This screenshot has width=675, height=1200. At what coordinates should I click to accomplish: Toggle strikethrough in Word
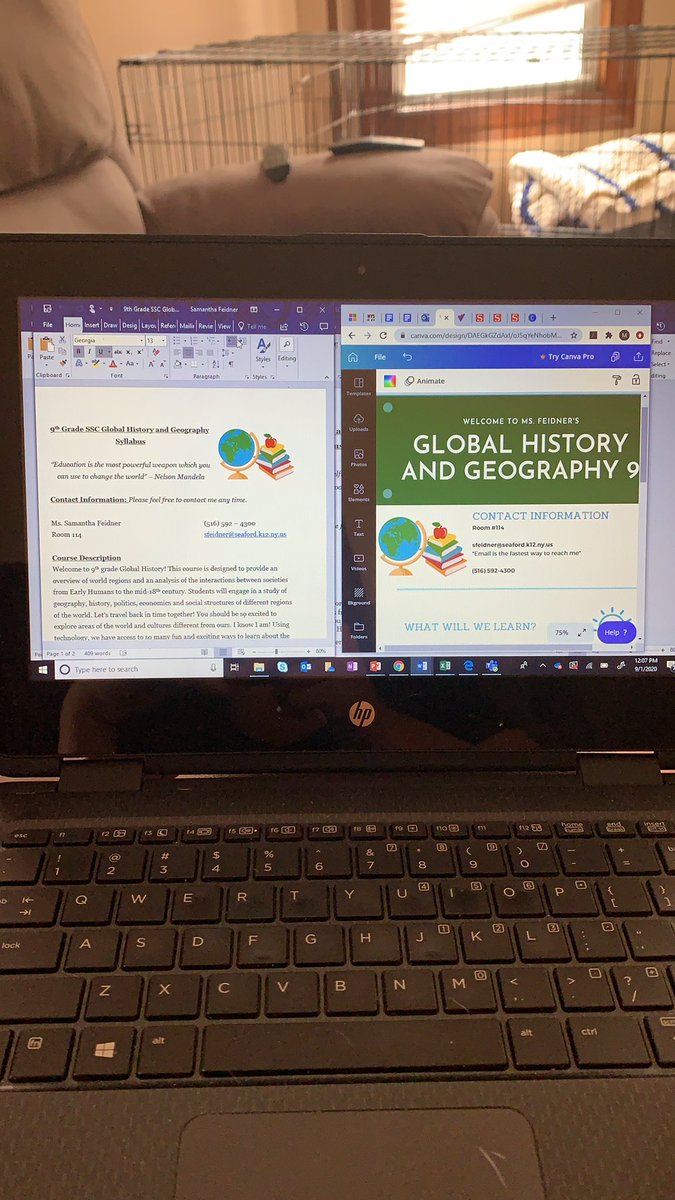click(x=116, y=352)
